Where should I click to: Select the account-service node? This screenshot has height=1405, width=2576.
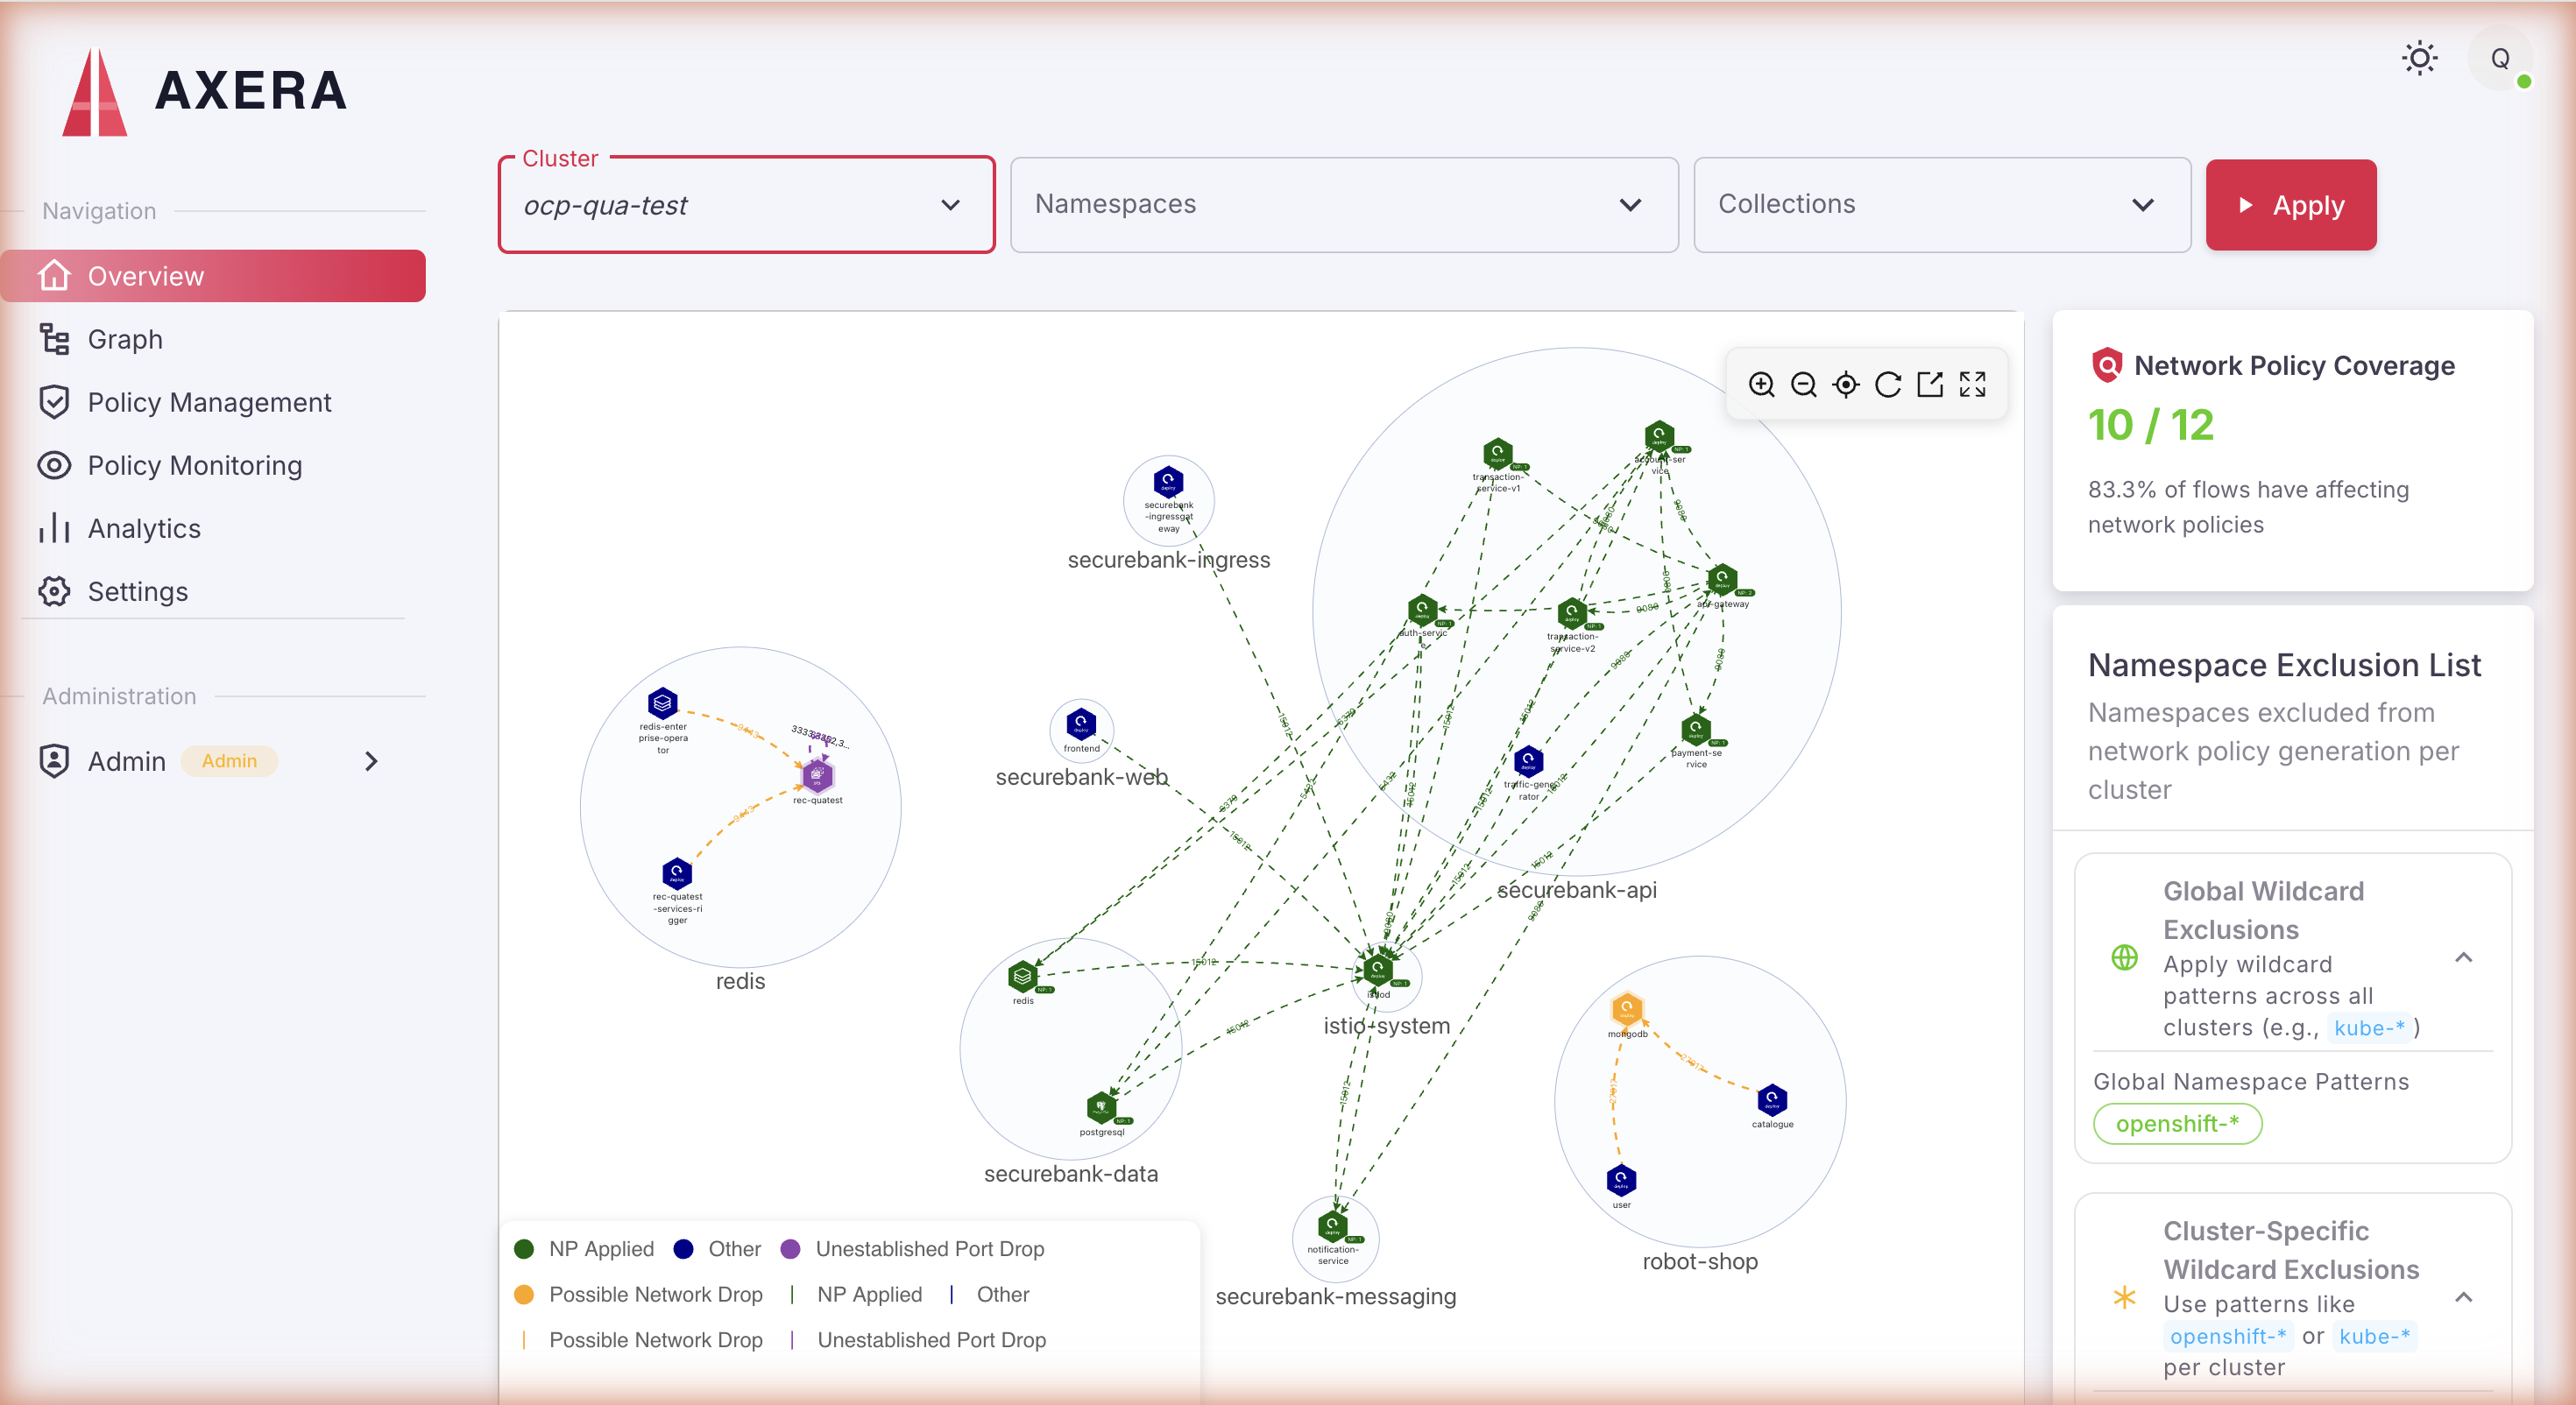tap(1659, 436)
